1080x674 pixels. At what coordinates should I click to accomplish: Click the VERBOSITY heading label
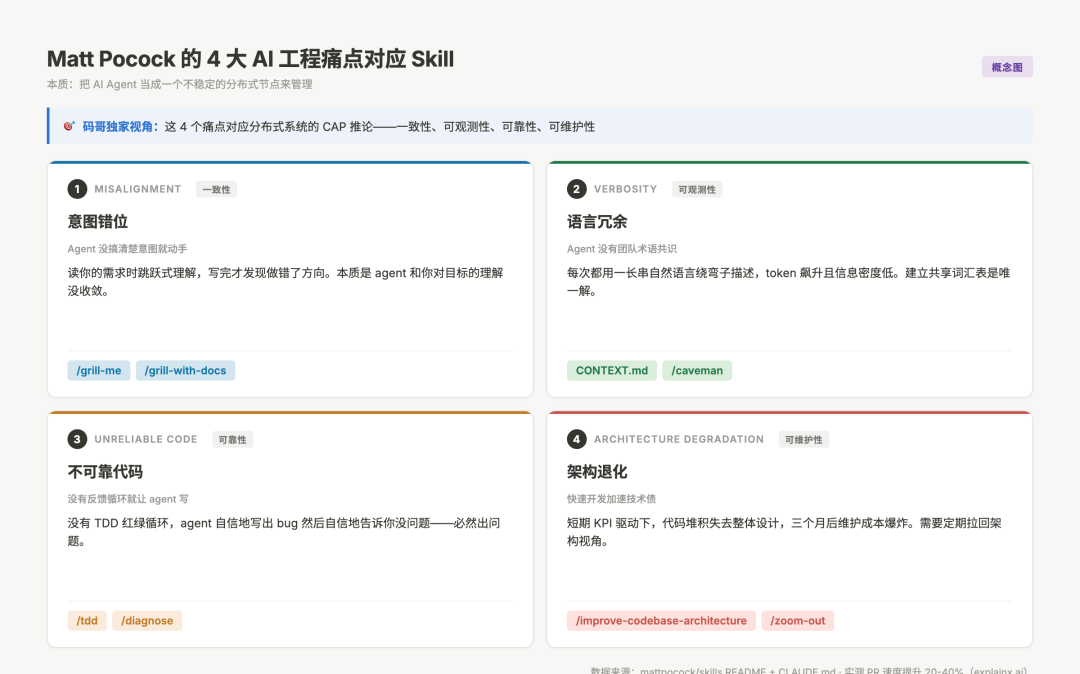[625, 189]
